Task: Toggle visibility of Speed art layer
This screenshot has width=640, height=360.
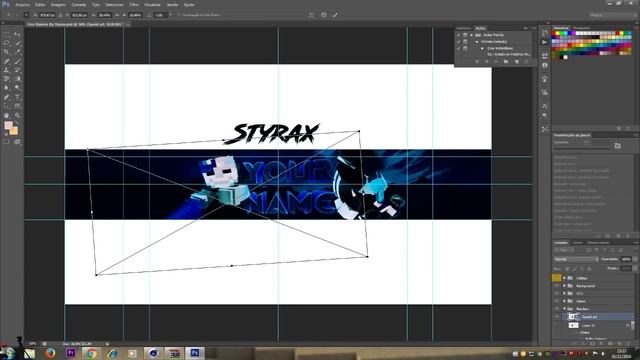Action: coord(557,317)
